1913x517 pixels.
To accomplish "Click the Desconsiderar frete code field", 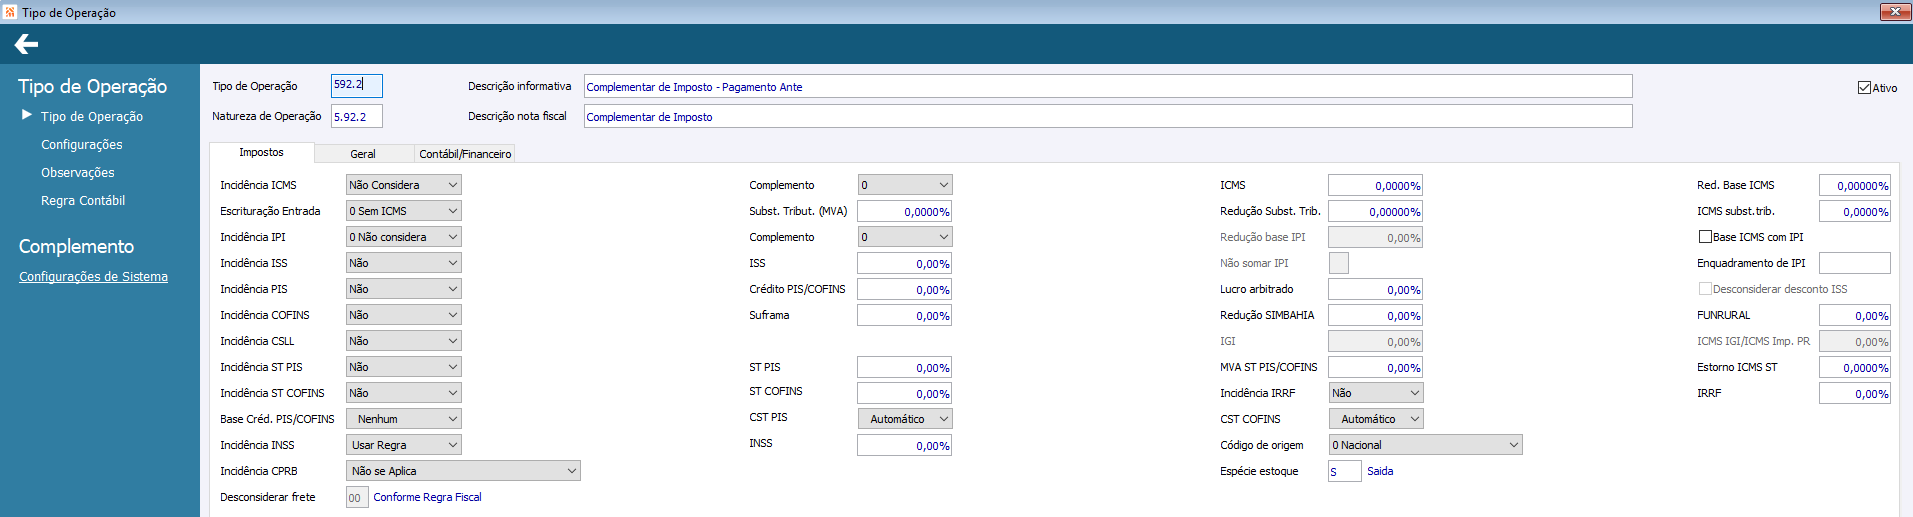I will point(357,497).
